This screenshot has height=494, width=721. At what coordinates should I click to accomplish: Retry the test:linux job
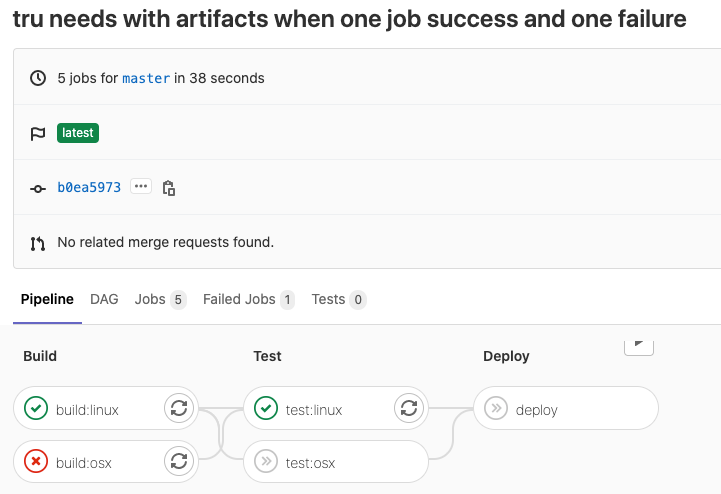(x=408, y=408)
